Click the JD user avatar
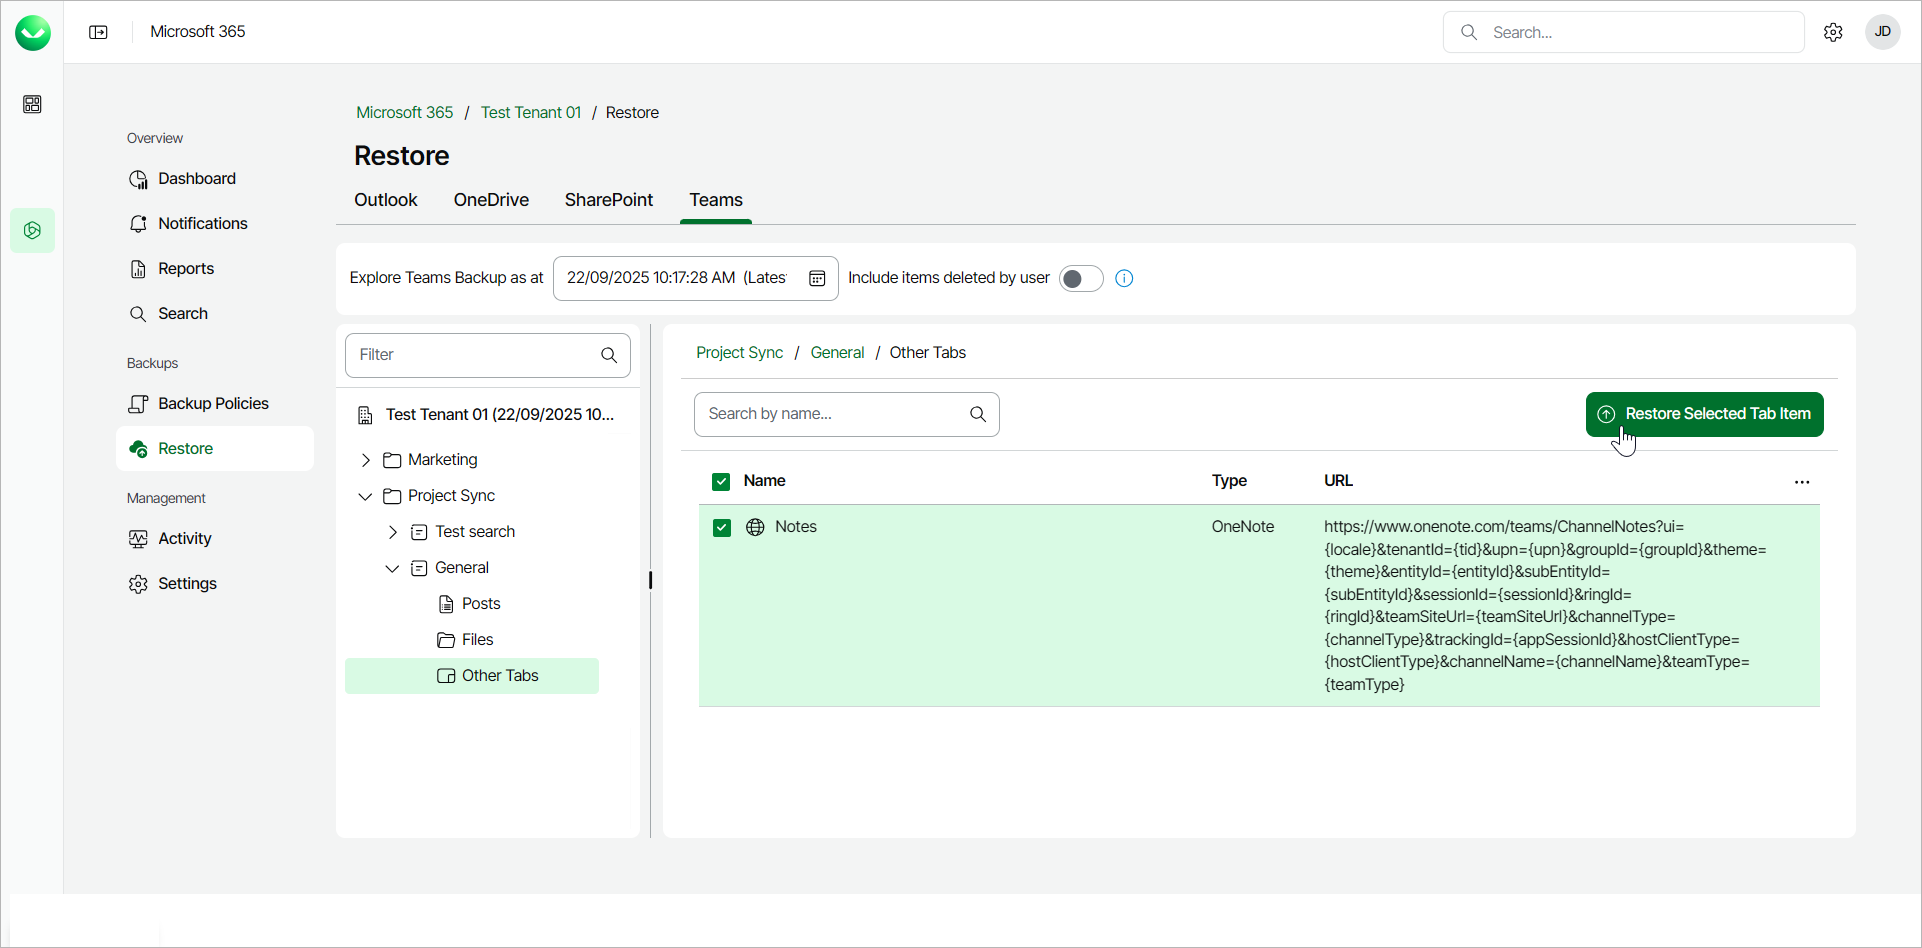The width and height of the screenshot is (1922, 948). [1882, 32]
